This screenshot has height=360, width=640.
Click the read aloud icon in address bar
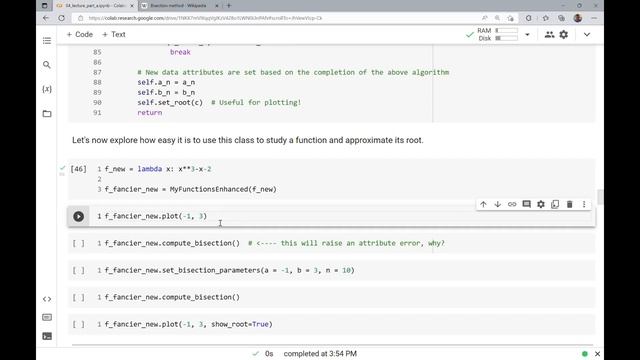pyautogui.click(x=484, y=18)
